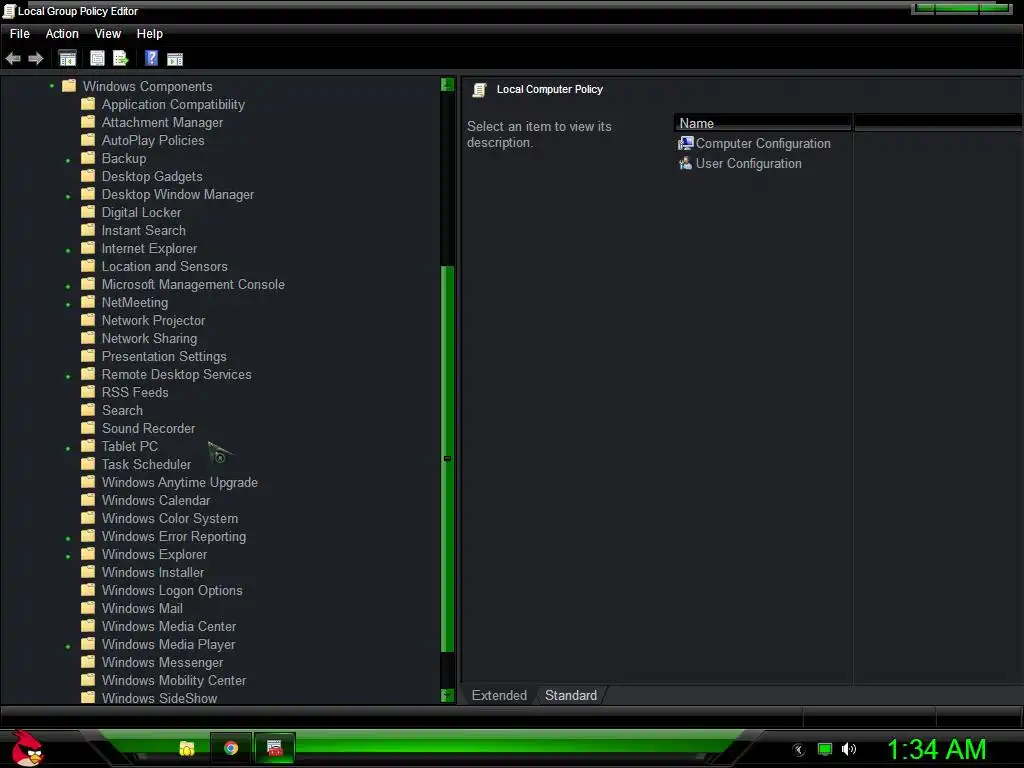Expand the Backup folder node
Screen dimensions: 1024x768
click(x=68, y=160)
